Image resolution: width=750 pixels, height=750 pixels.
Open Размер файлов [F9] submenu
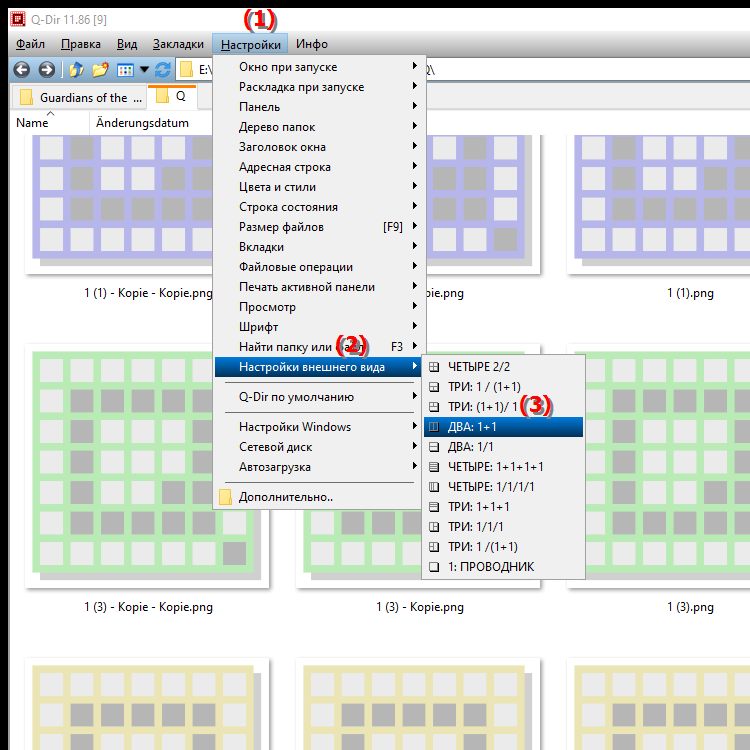(319, 227)
